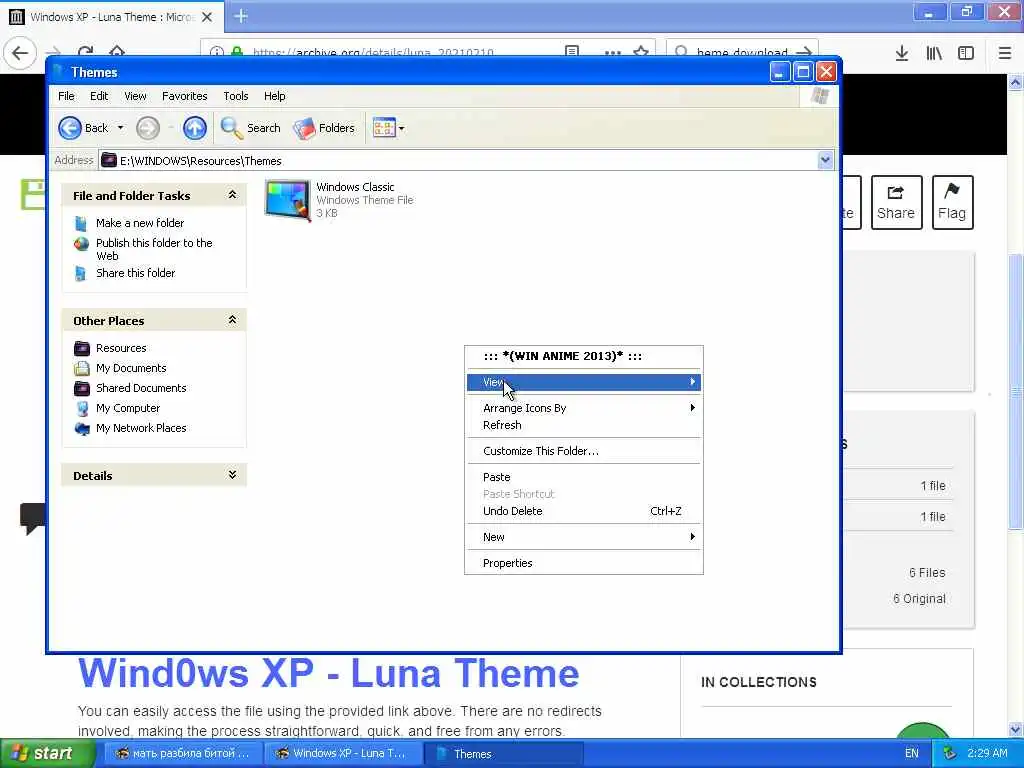Click the Wind0ws XP - Luna Theme title

click(x=328, y=673)
